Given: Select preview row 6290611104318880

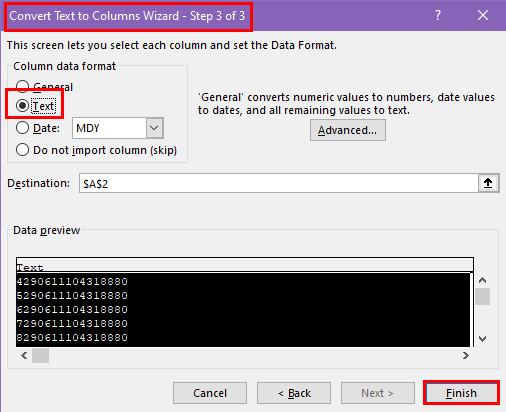Looking at the screenshot, I should pyautogui.click(x=243, y=310).
